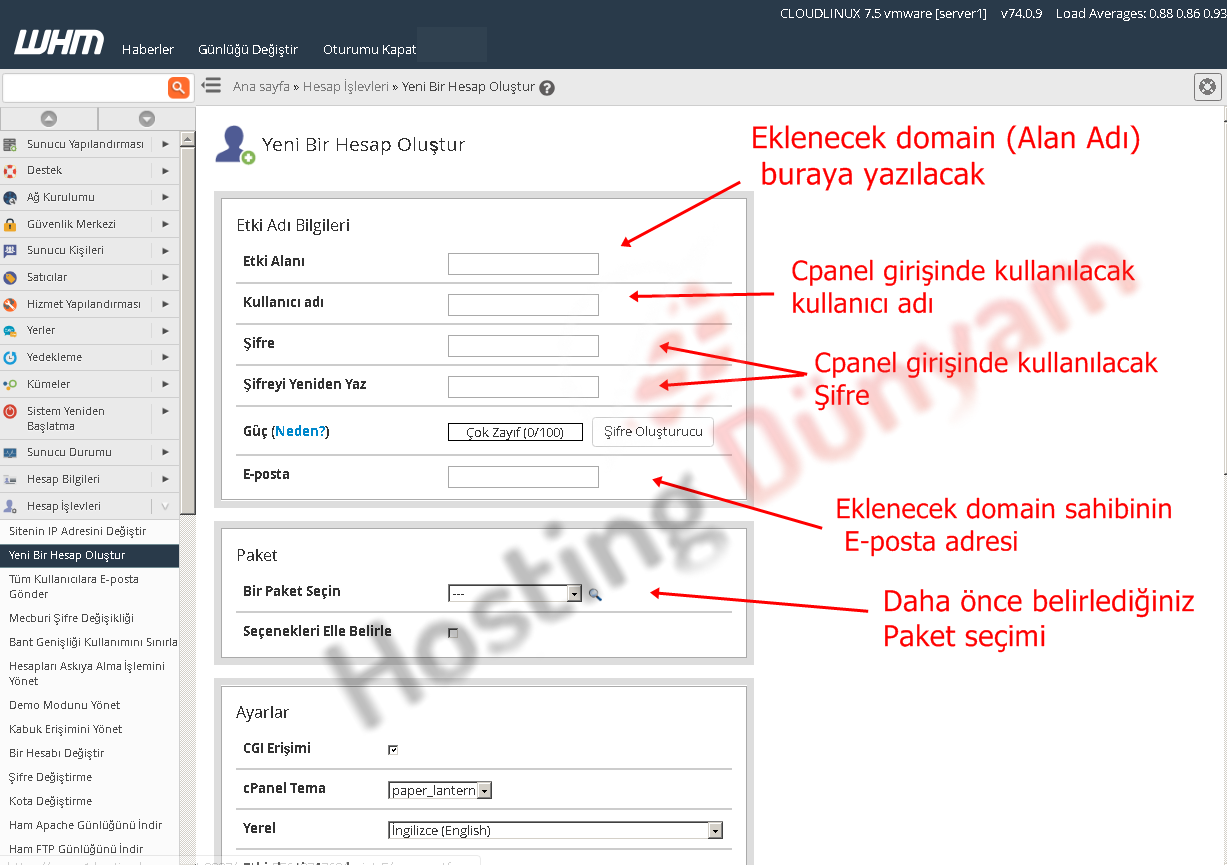This screenshot has height=865, width=1227.
Task: Click the Şifreyi Yeniden Yaz input field
Action: pyautogui.click(x=523, y=387)
